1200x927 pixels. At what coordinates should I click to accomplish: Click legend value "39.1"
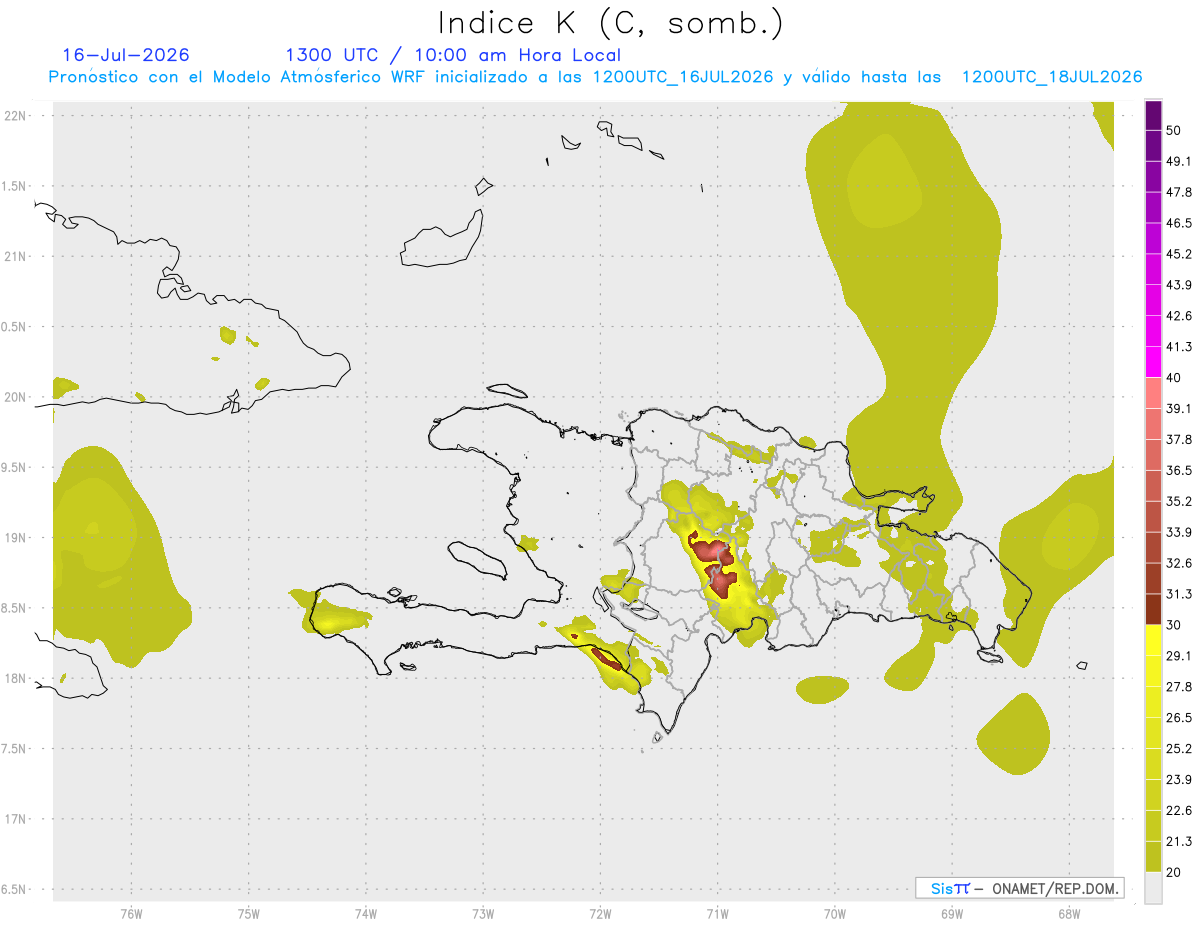1179,409
